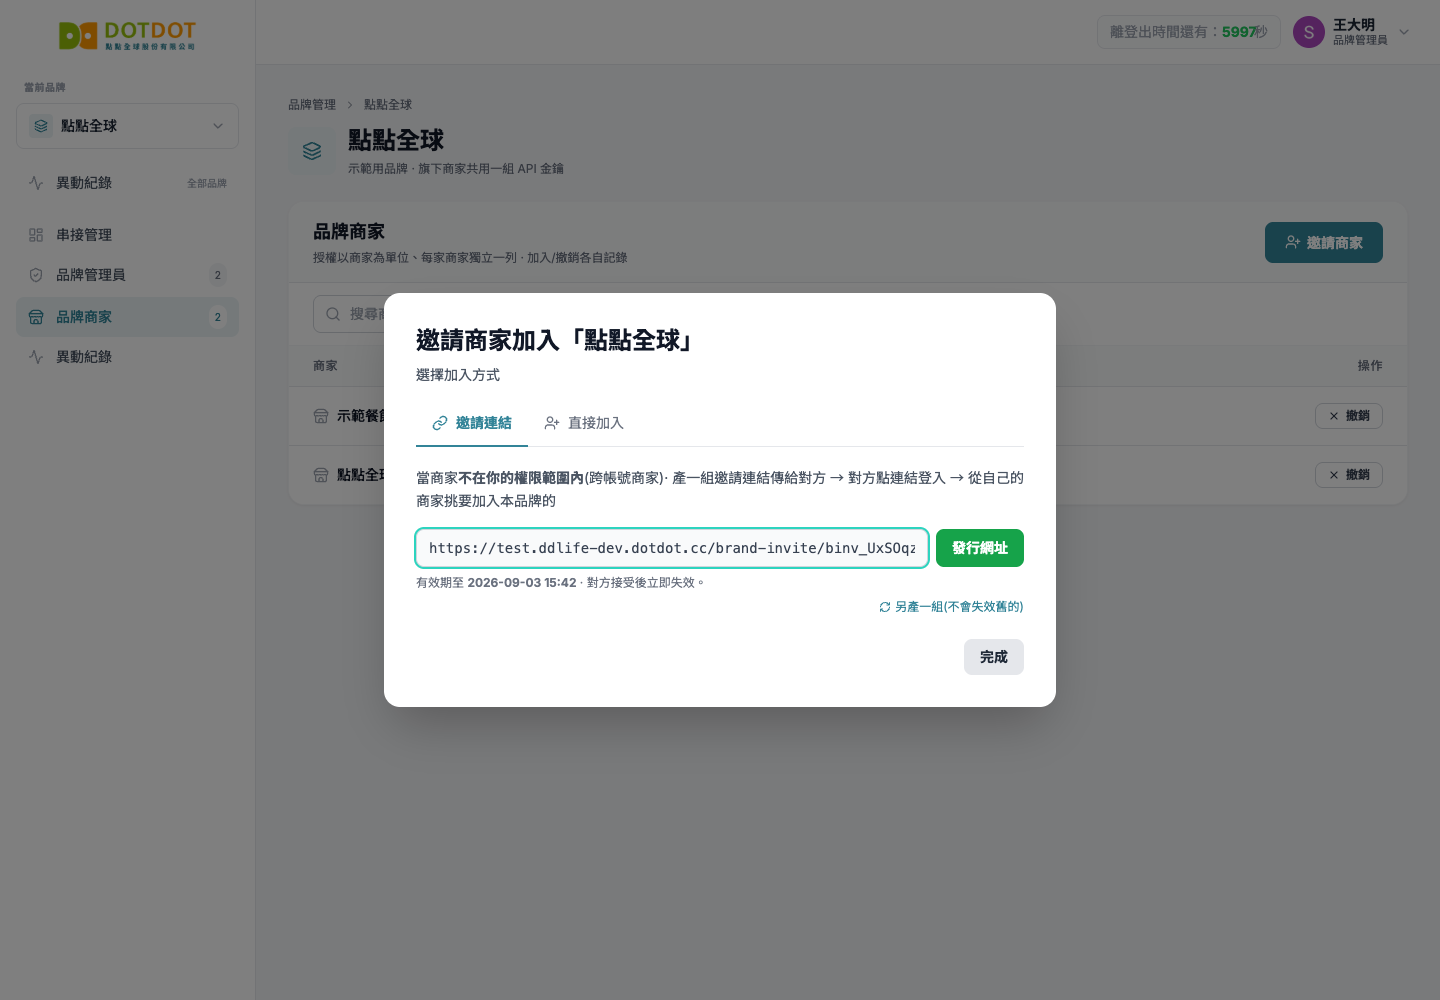Viewport: 1440px width, 1000px height.
Task: Click the shield icon beside 品牌管理員
Action: coord(36,275)
